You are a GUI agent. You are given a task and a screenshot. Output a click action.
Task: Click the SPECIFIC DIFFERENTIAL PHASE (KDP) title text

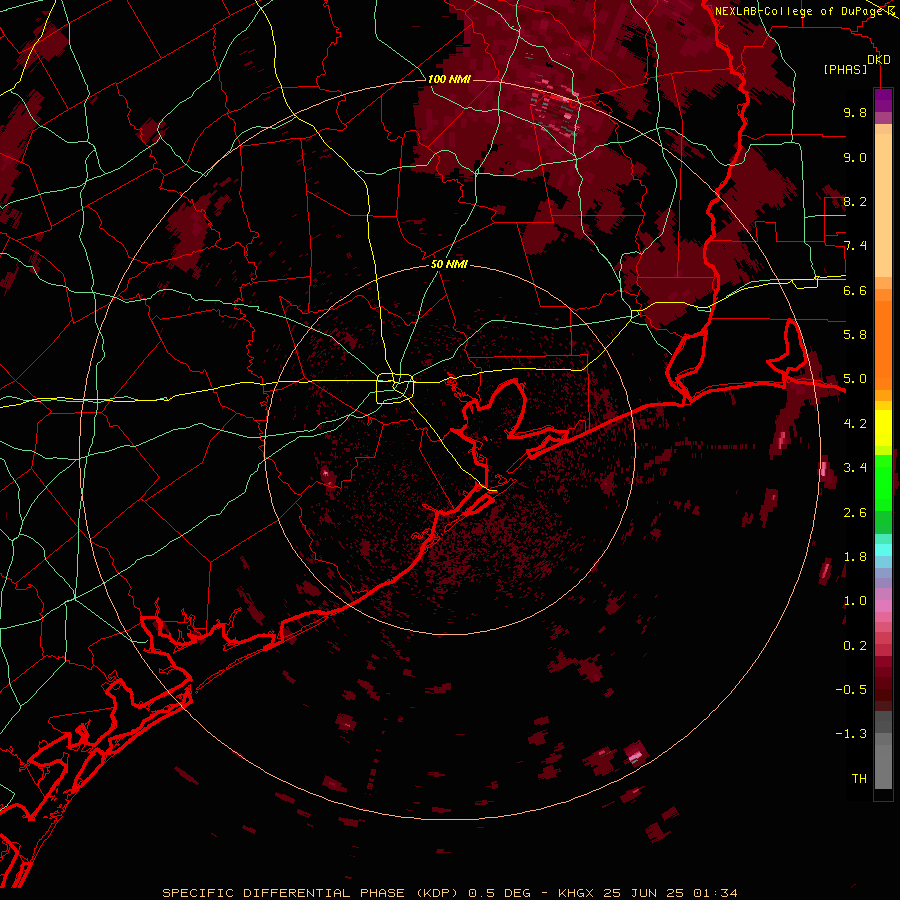pyautogui.click(x=312, y=893)
